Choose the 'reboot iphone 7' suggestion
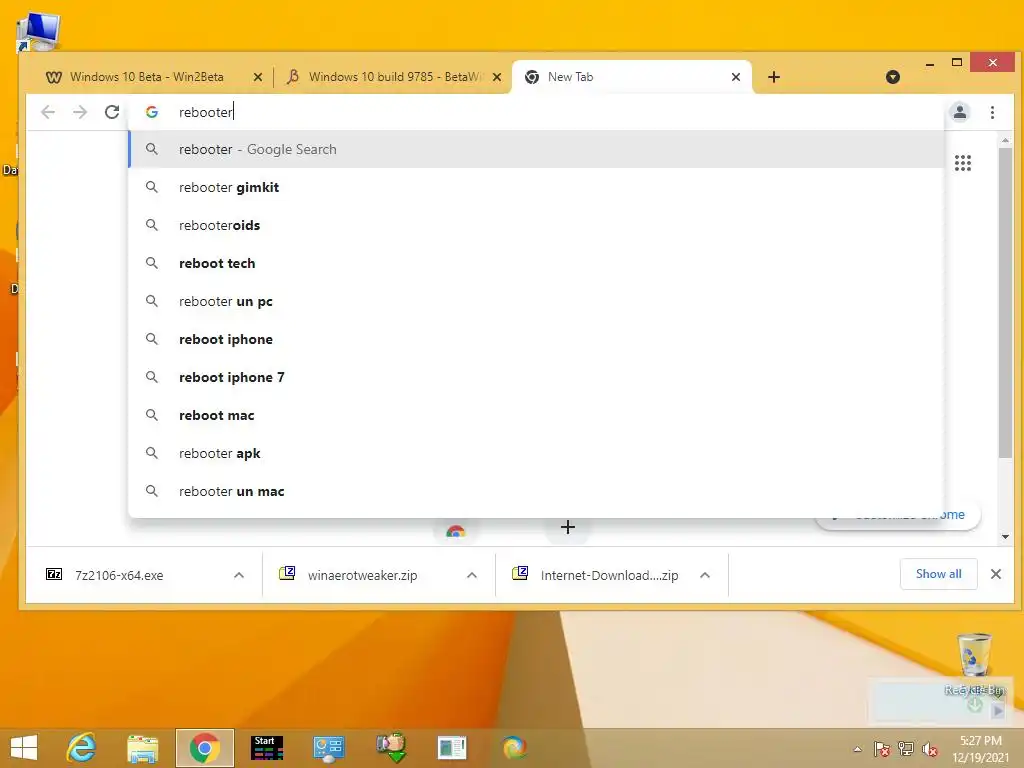1024x768 pixels. 536,377
